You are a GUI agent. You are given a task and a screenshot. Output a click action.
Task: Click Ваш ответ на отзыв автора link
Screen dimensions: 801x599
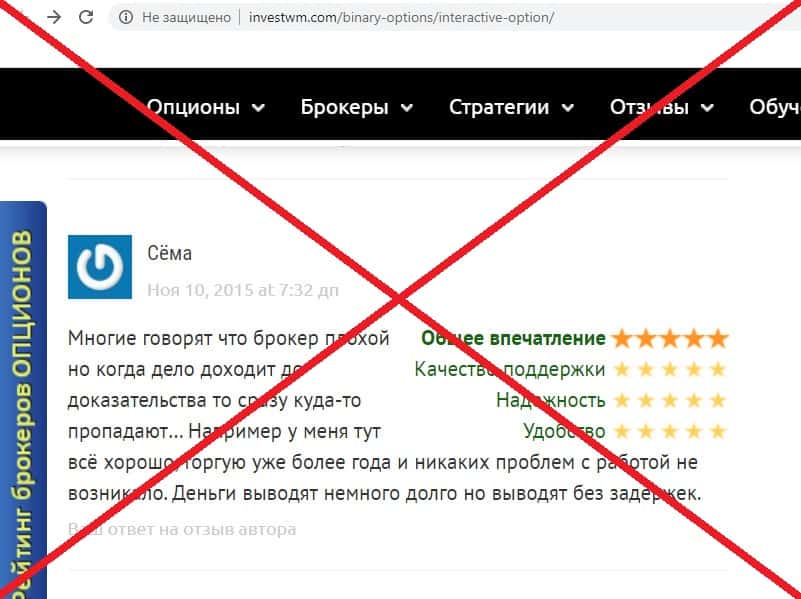tap(182, 529)
